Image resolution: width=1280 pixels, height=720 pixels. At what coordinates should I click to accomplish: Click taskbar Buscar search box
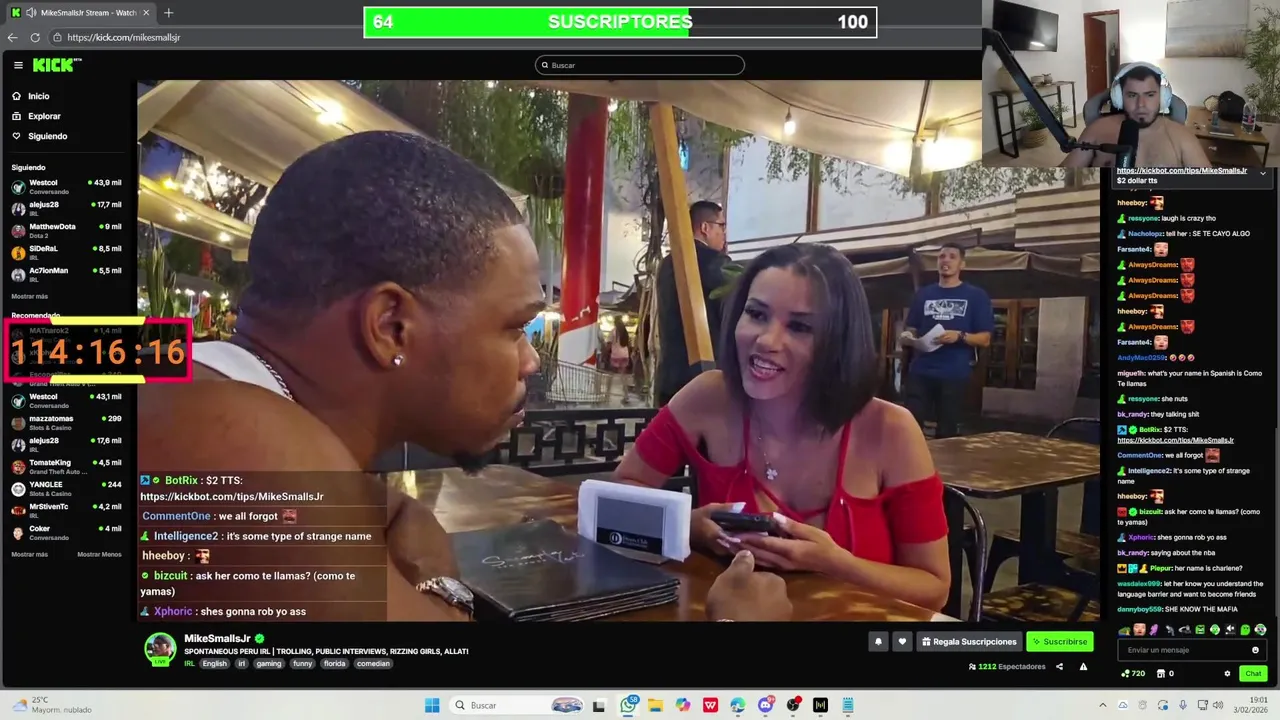click(514, 705)
